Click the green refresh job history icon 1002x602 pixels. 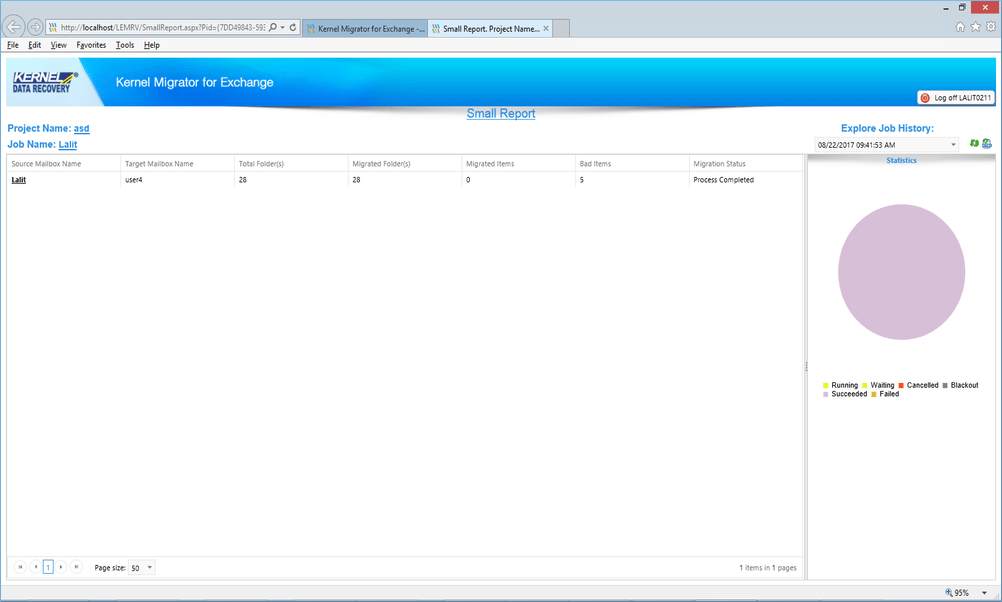pos(974,144)
